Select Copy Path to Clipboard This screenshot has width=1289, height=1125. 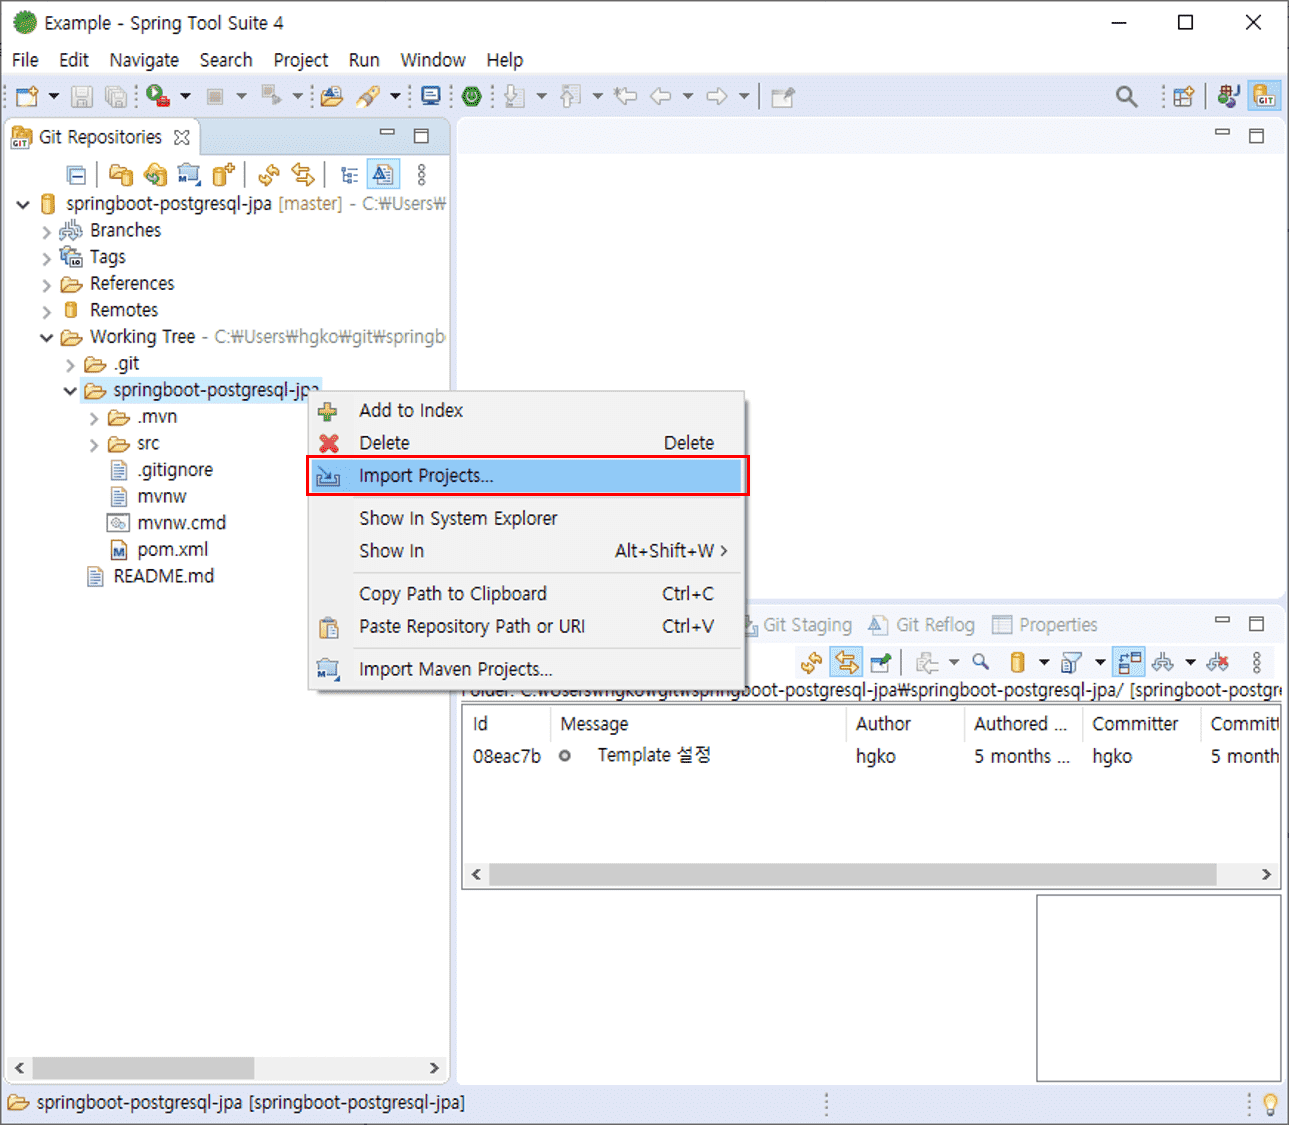527,594
